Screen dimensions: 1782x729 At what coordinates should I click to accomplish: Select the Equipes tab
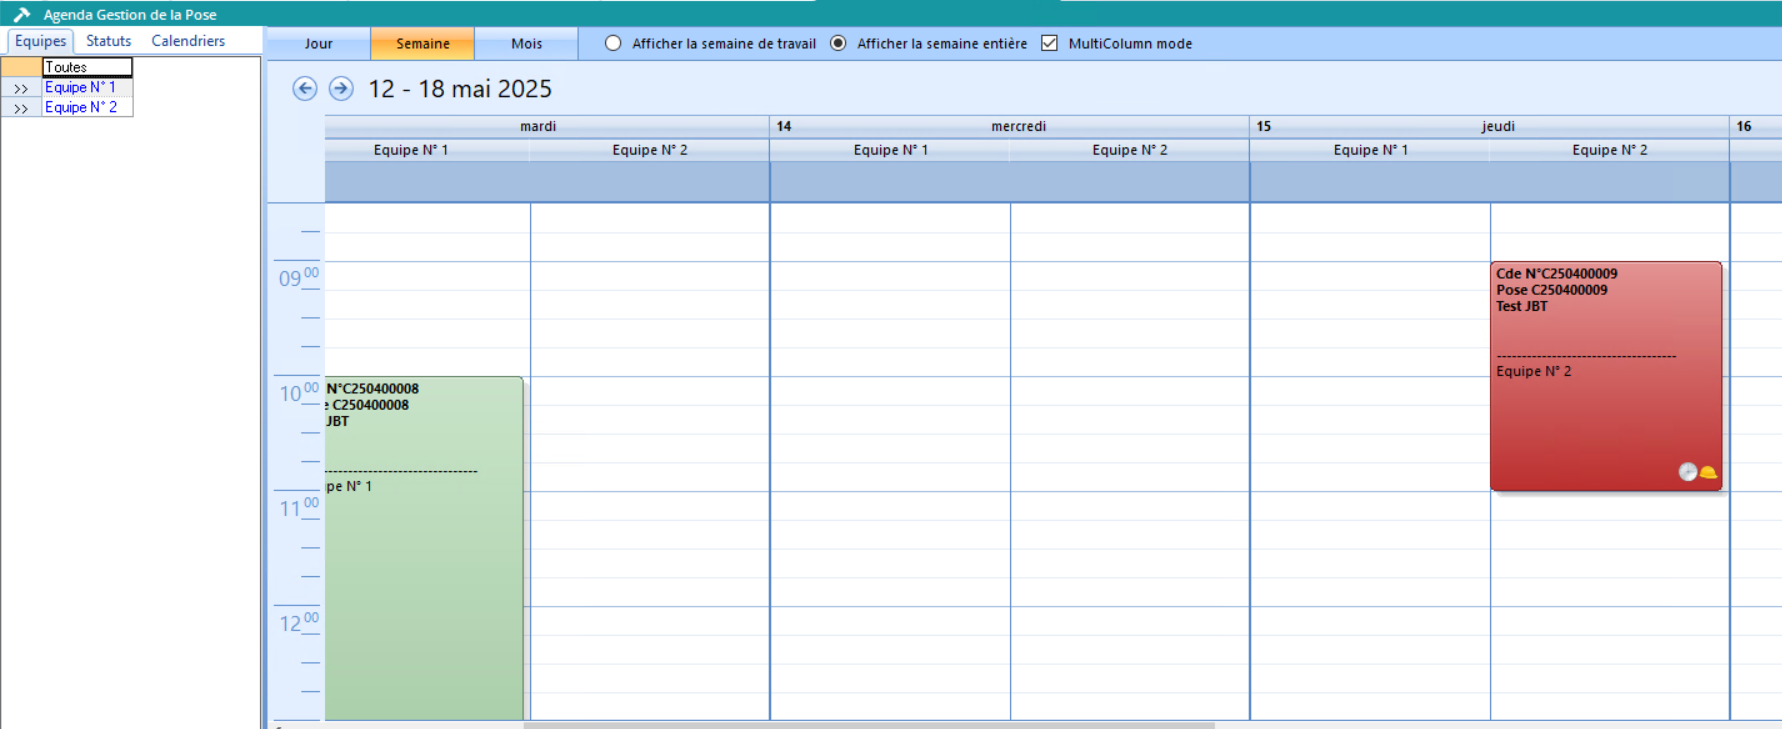click(x=40, y=41)
